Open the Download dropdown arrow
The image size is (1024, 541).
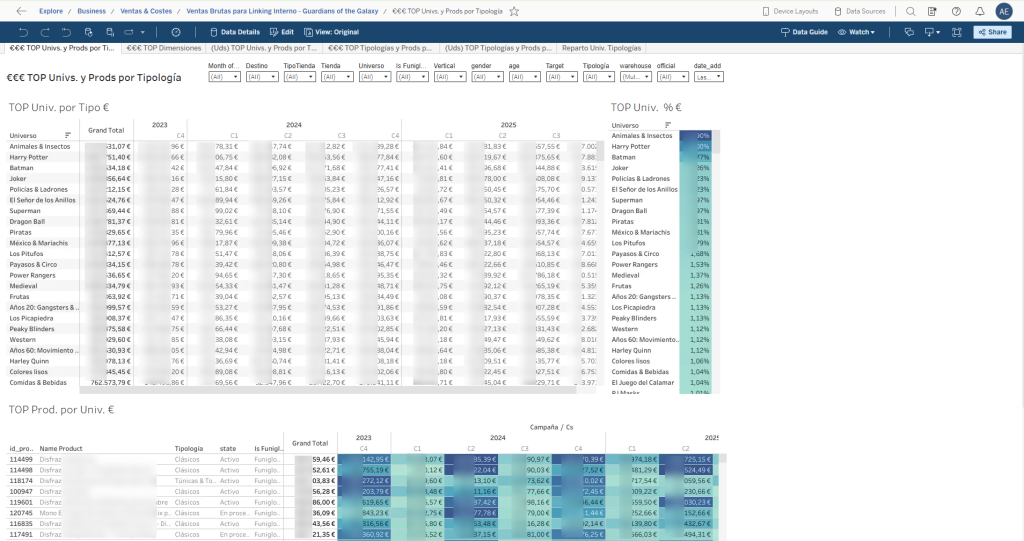coord(938,32)
